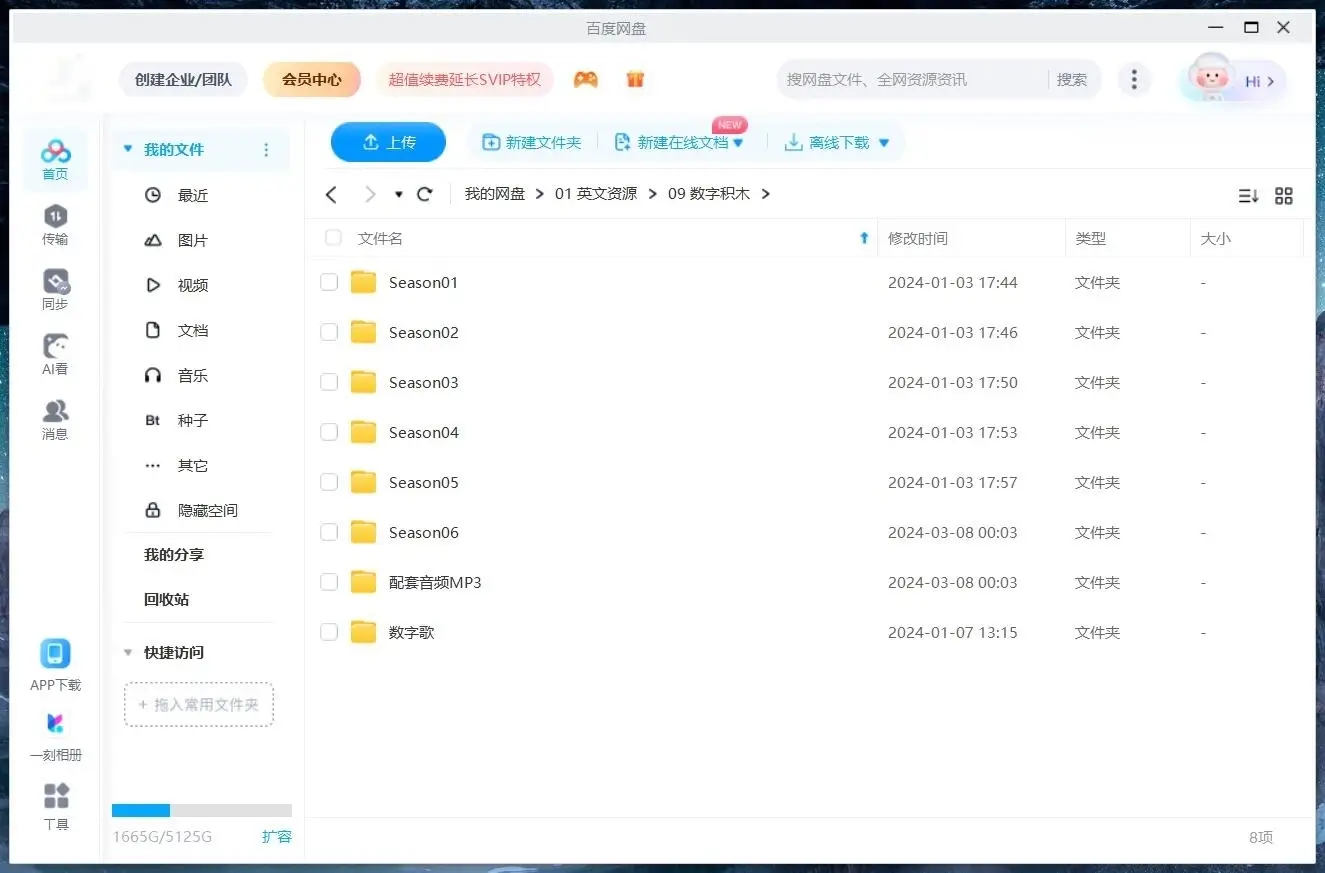Select 视频 in the file categories
Image resolution: width=1325 pixels, height=873 pixels.
click(192, 286)
